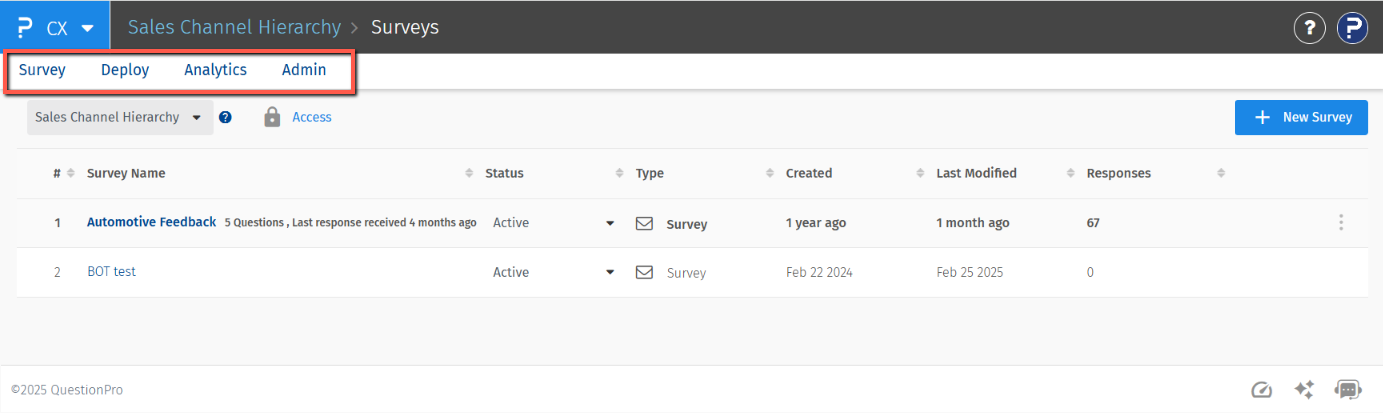Sort by Status column arrows

[619, 173]
